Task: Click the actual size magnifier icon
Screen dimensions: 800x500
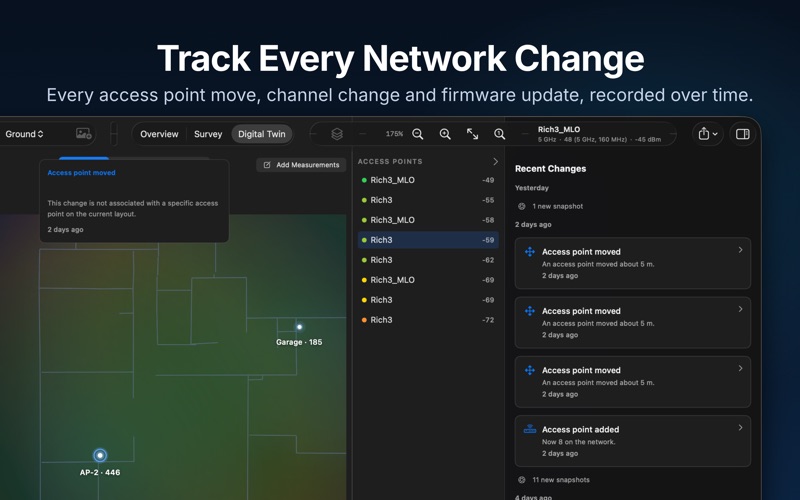Action: pos(499,134)
